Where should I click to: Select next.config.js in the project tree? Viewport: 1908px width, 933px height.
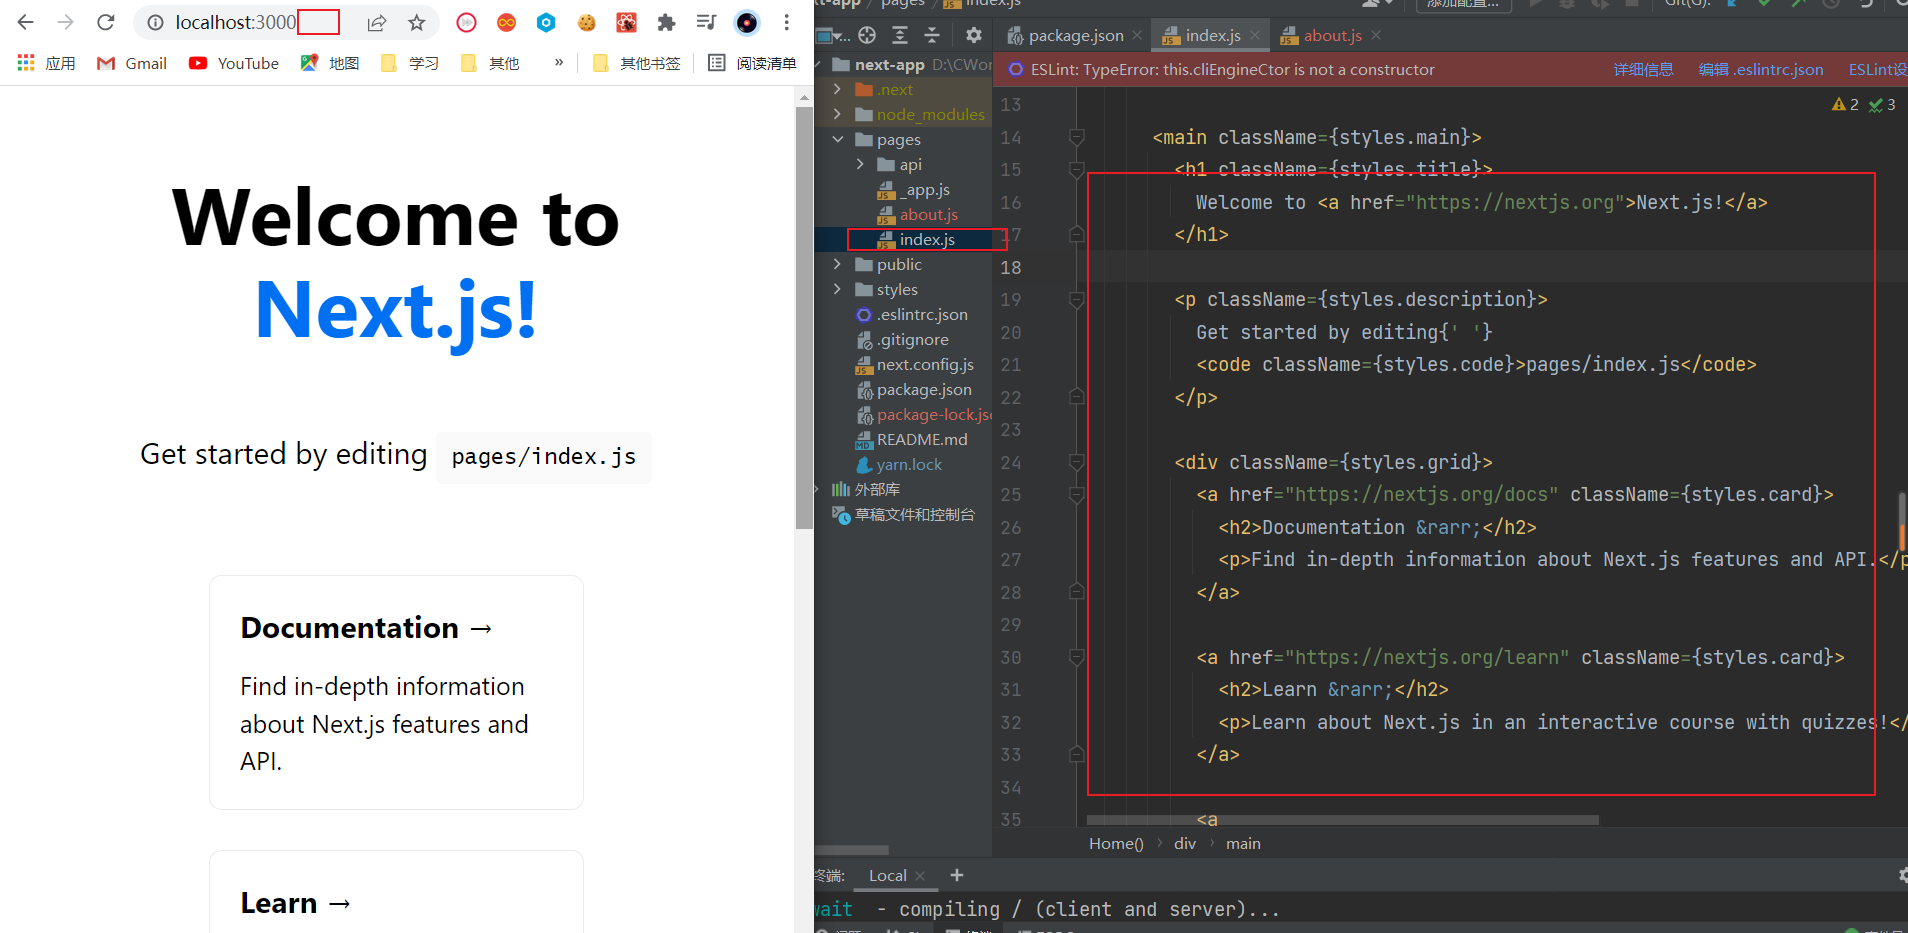pyautogui.click(x=914, y=364)
